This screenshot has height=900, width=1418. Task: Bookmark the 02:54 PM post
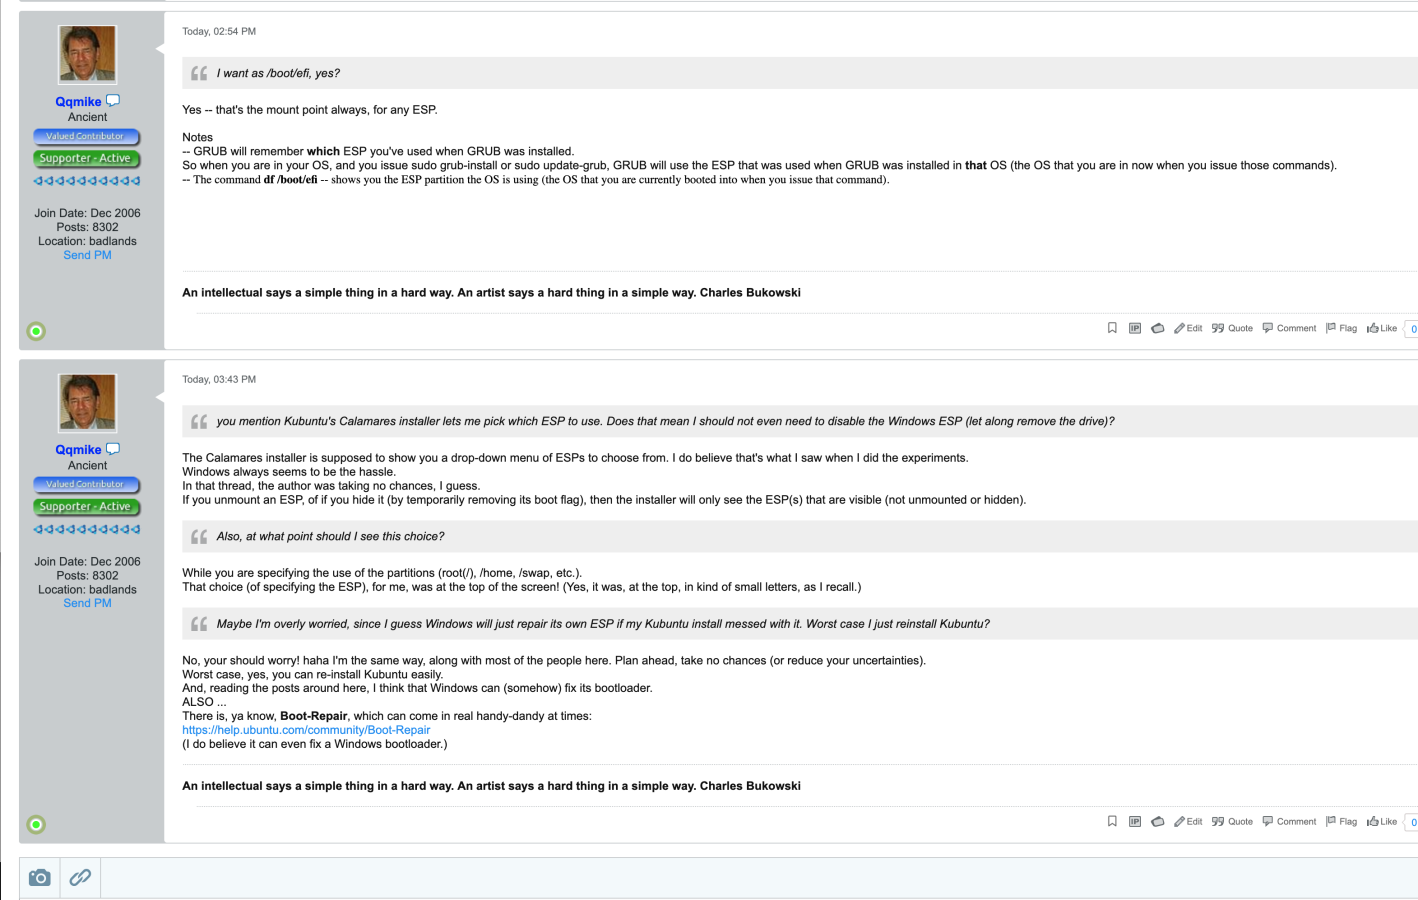click(1112, 328)
